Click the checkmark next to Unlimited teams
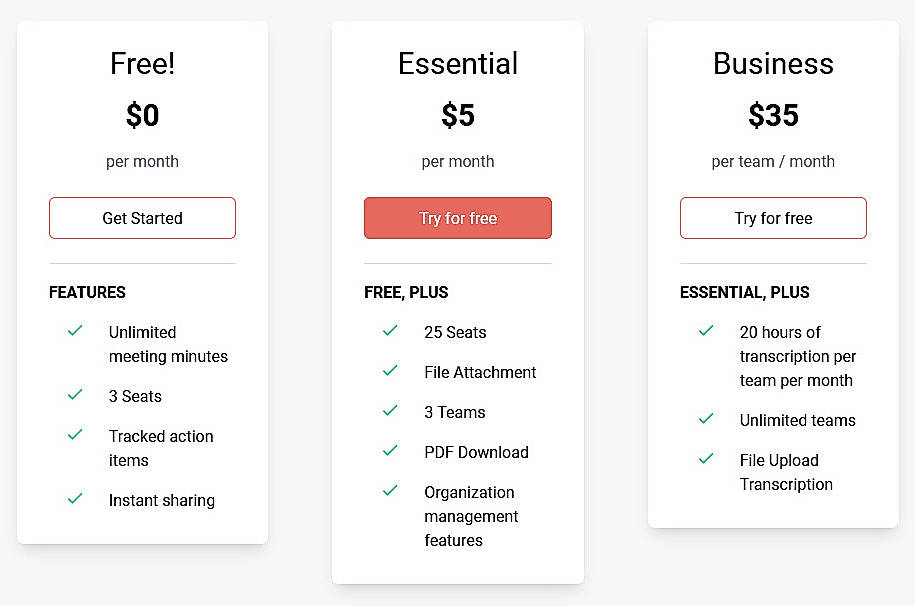 coord(706,420)
